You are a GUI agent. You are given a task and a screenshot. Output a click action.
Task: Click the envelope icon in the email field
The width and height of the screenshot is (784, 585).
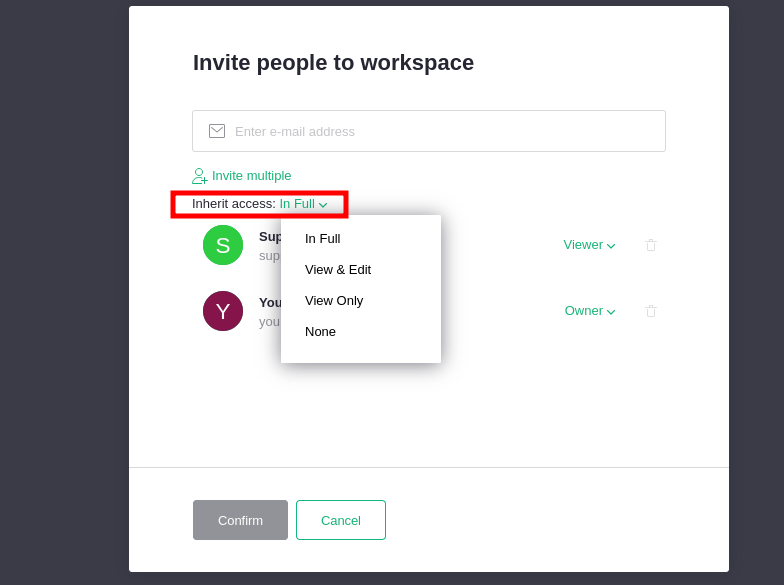[217, 131]
